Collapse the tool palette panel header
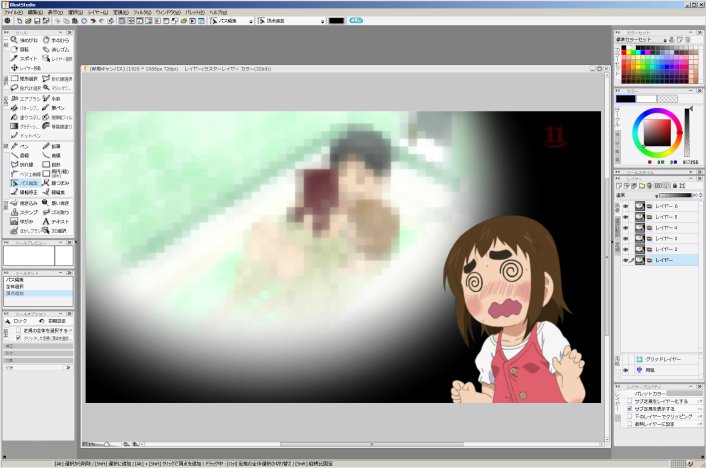Screen dimensions: 706x468 (x=60, y=32)
